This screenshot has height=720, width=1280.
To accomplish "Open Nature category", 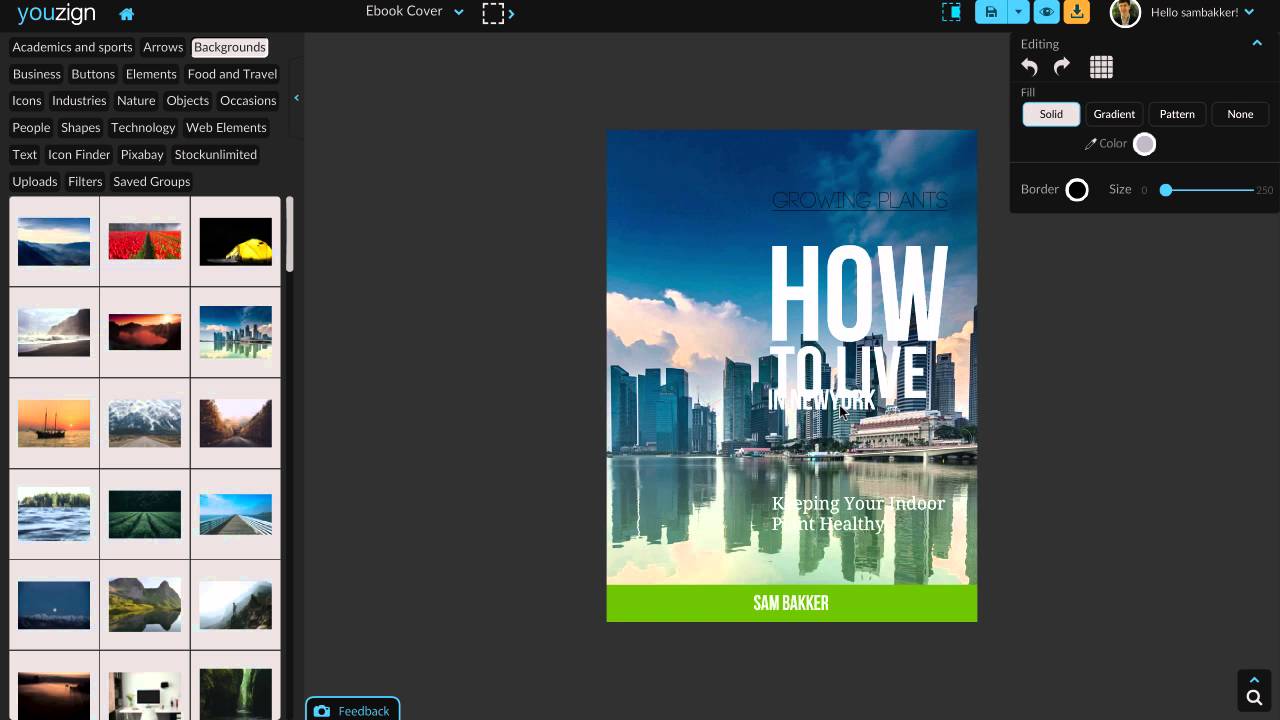I will [136, 101].
